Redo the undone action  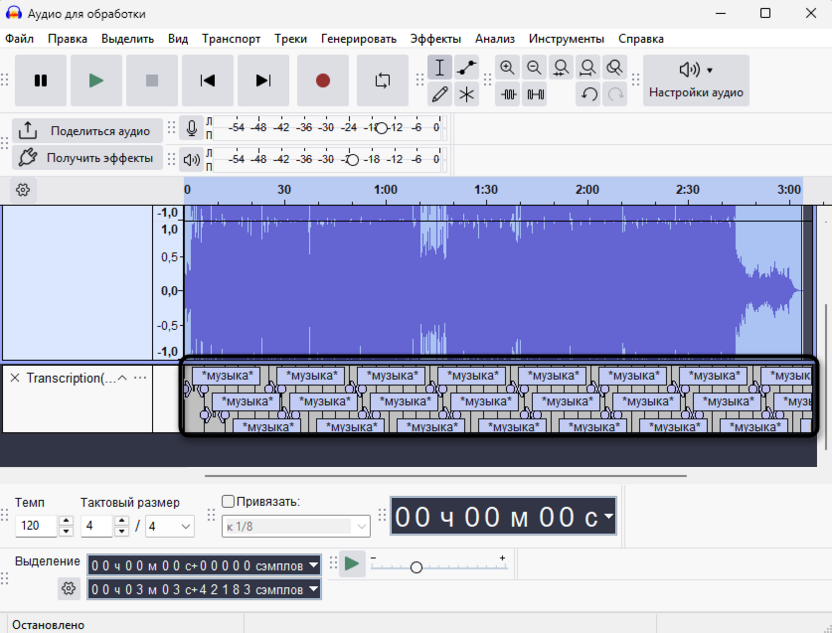tap(615, 94)
